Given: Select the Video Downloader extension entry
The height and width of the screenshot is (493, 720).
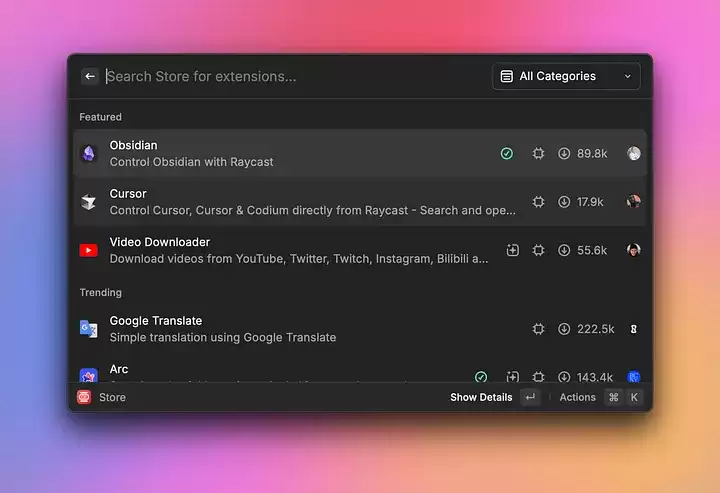Looking at the screenshot, I should [300, 250].
